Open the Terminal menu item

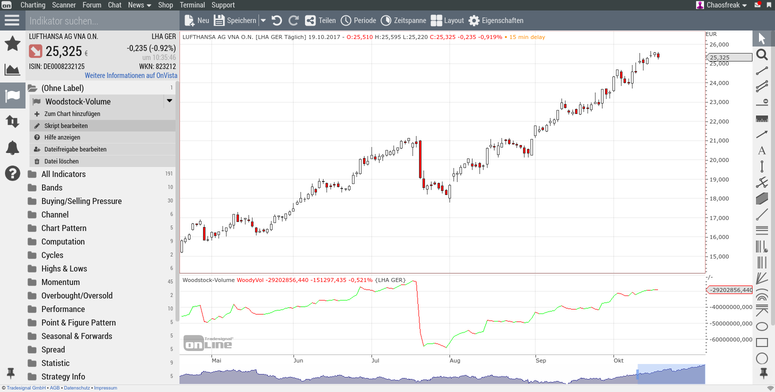click(x=192, y=5)
